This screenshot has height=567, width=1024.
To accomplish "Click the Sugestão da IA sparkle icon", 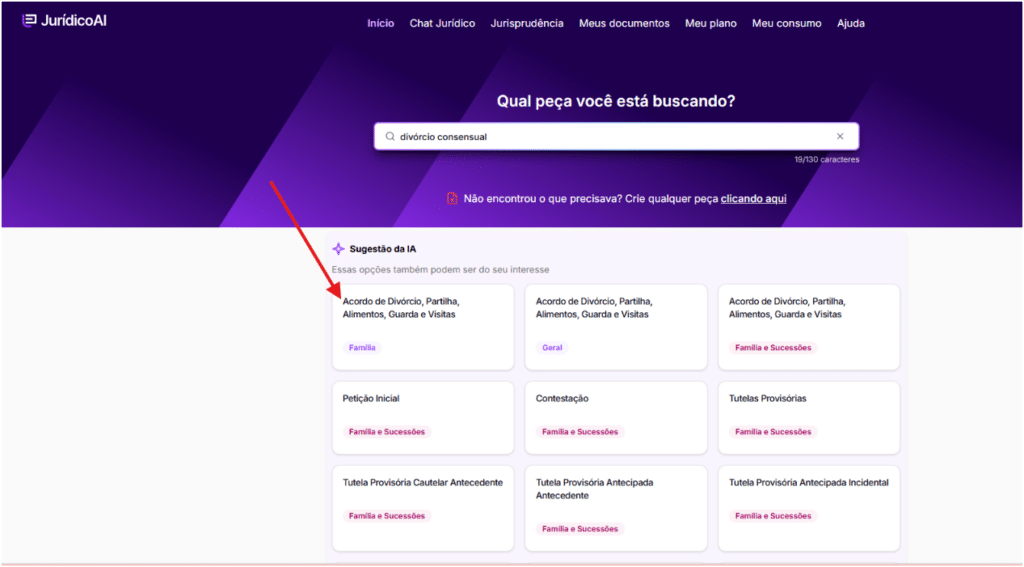I will 338,249.
